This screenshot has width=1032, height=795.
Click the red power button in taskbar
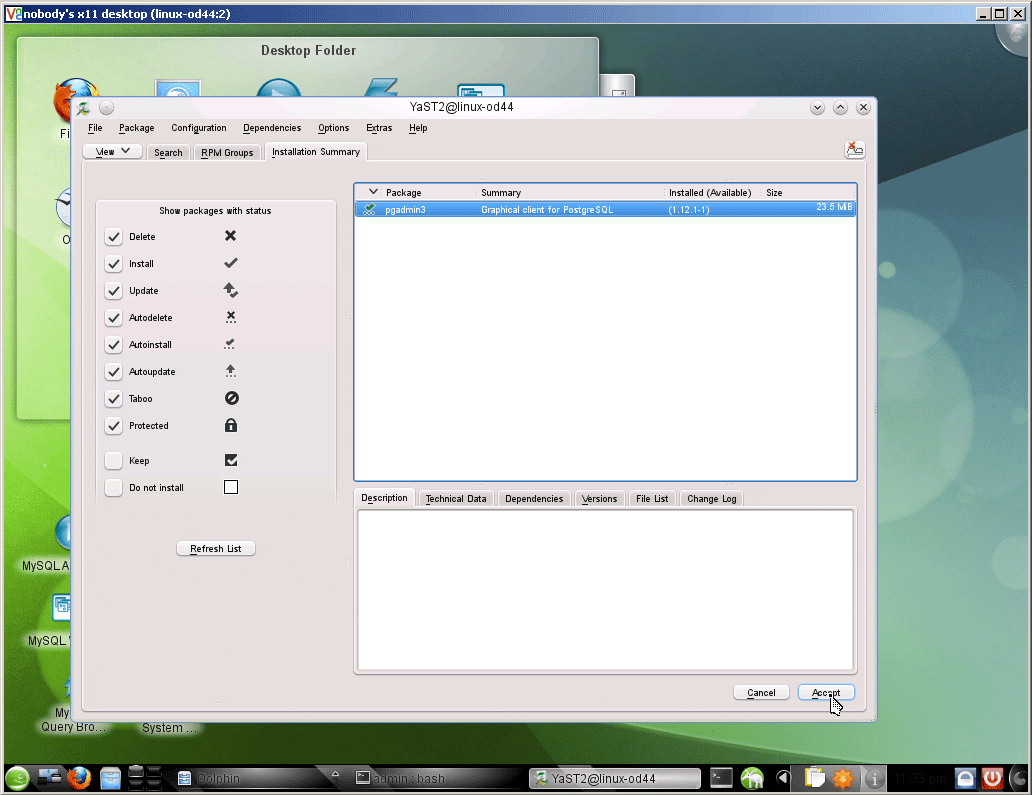[993, 779]
